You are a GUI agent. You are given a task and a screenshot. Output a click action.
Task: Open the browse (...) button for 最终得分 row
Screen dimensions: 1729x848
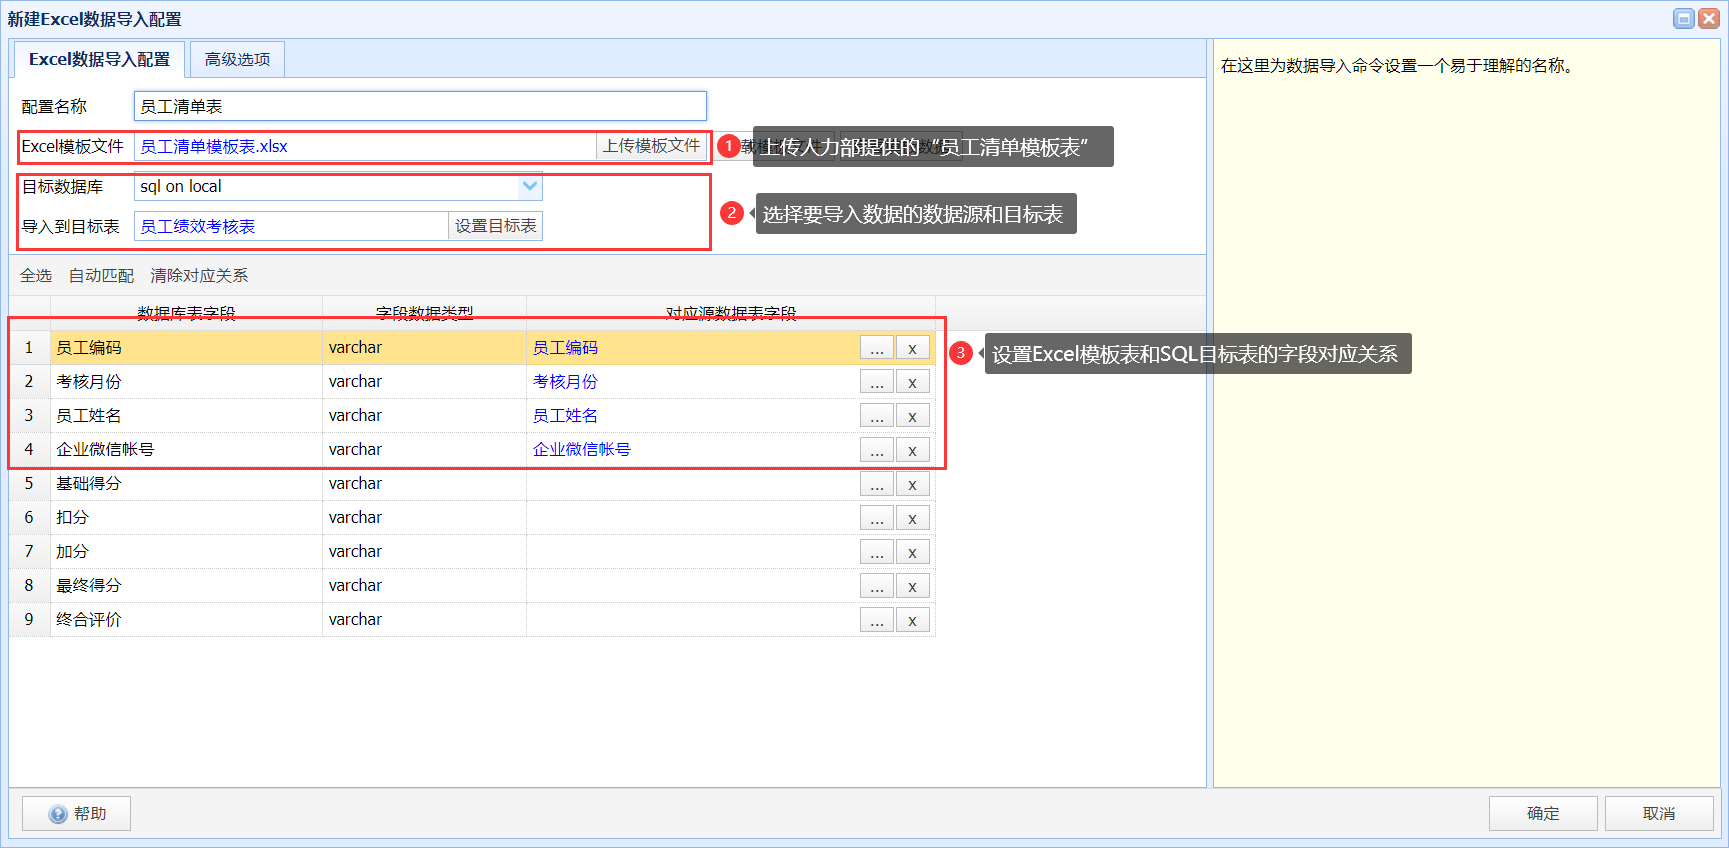[877, 586]
